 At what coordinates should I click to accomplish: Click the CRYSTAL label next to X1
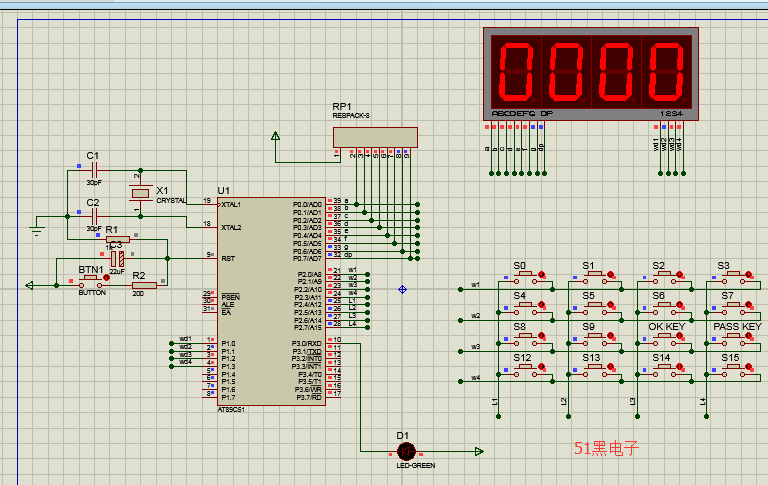[171, 201]
